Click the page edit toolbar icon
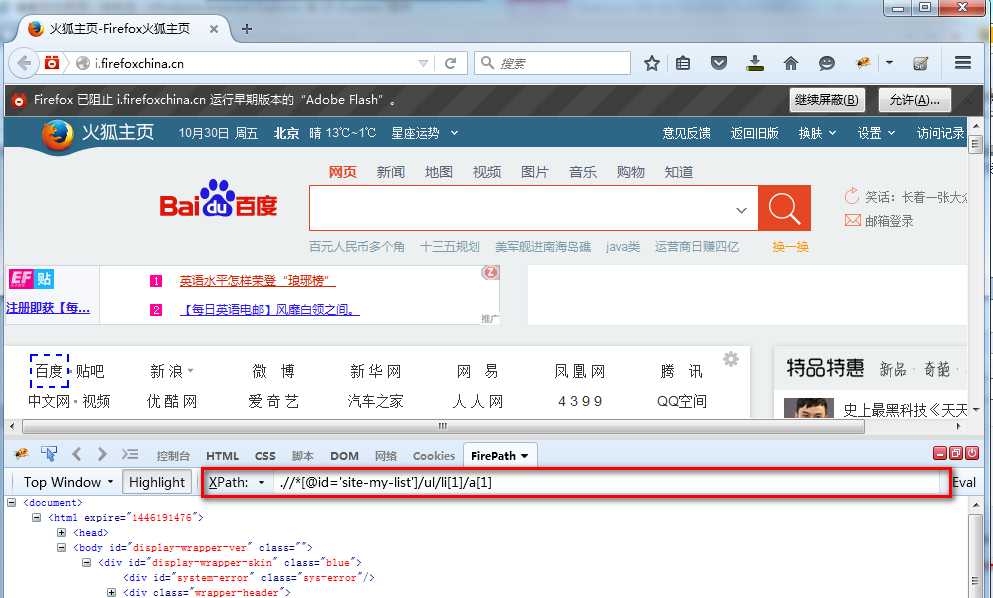The height and width of the screenshot is (598, 993). point(920,63)
